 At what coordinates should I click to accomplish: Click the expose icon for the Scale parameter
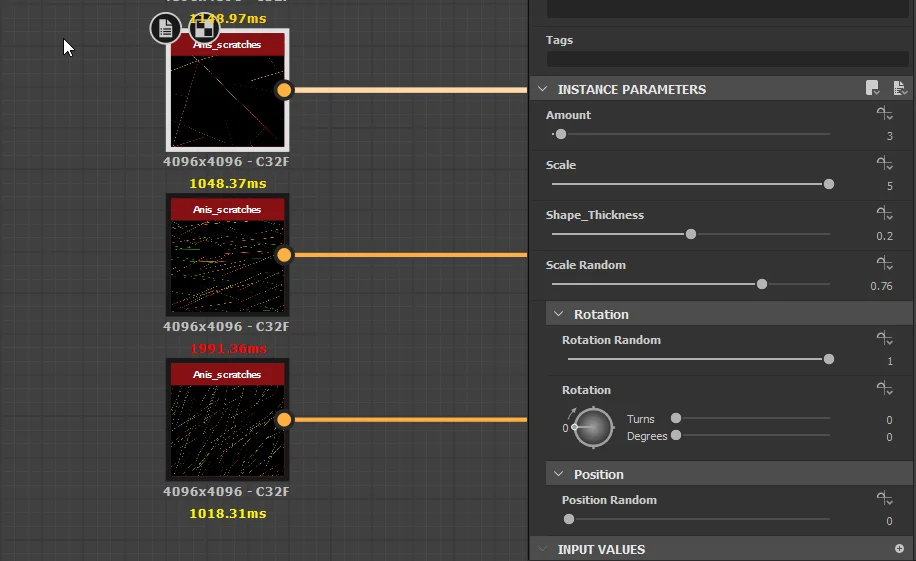point(884,163)
